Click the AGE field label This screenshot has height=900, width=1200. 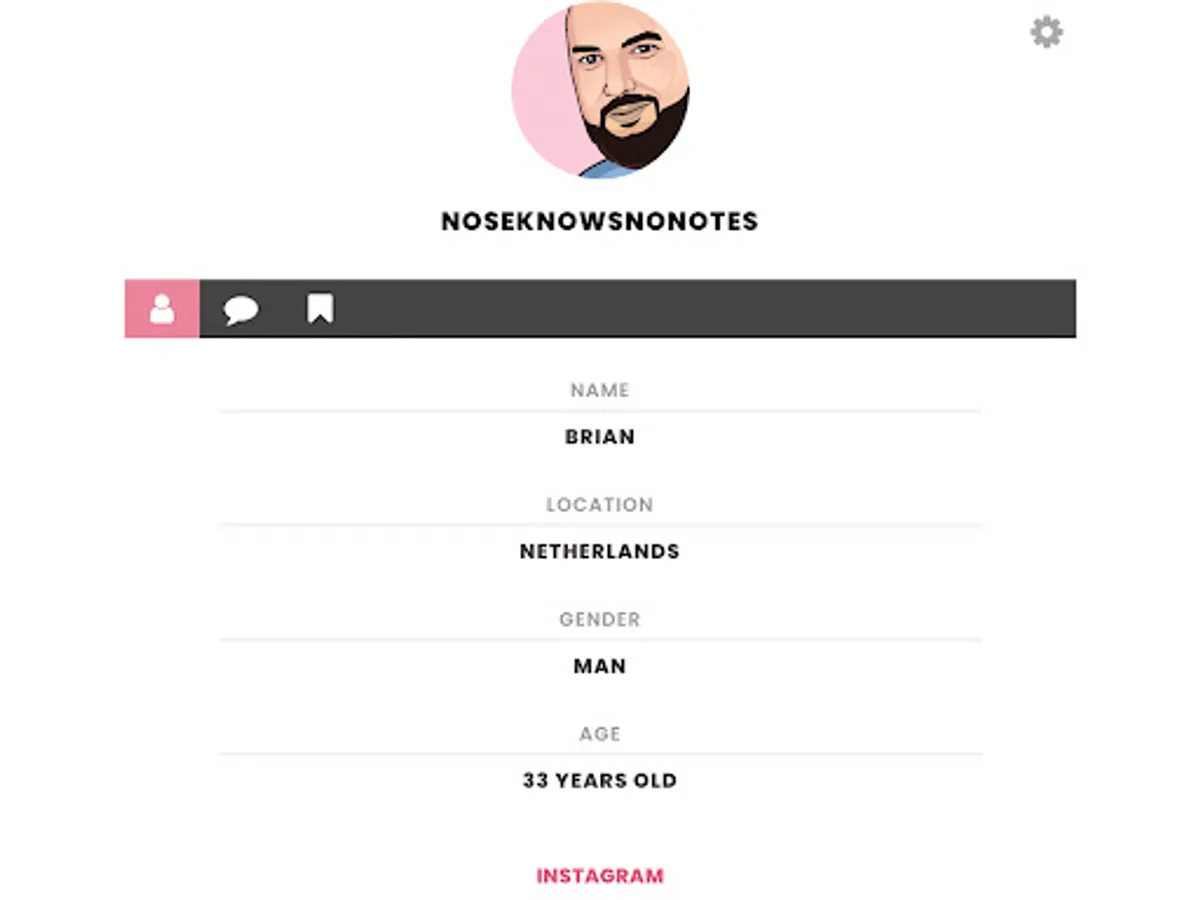pos(600,734)
